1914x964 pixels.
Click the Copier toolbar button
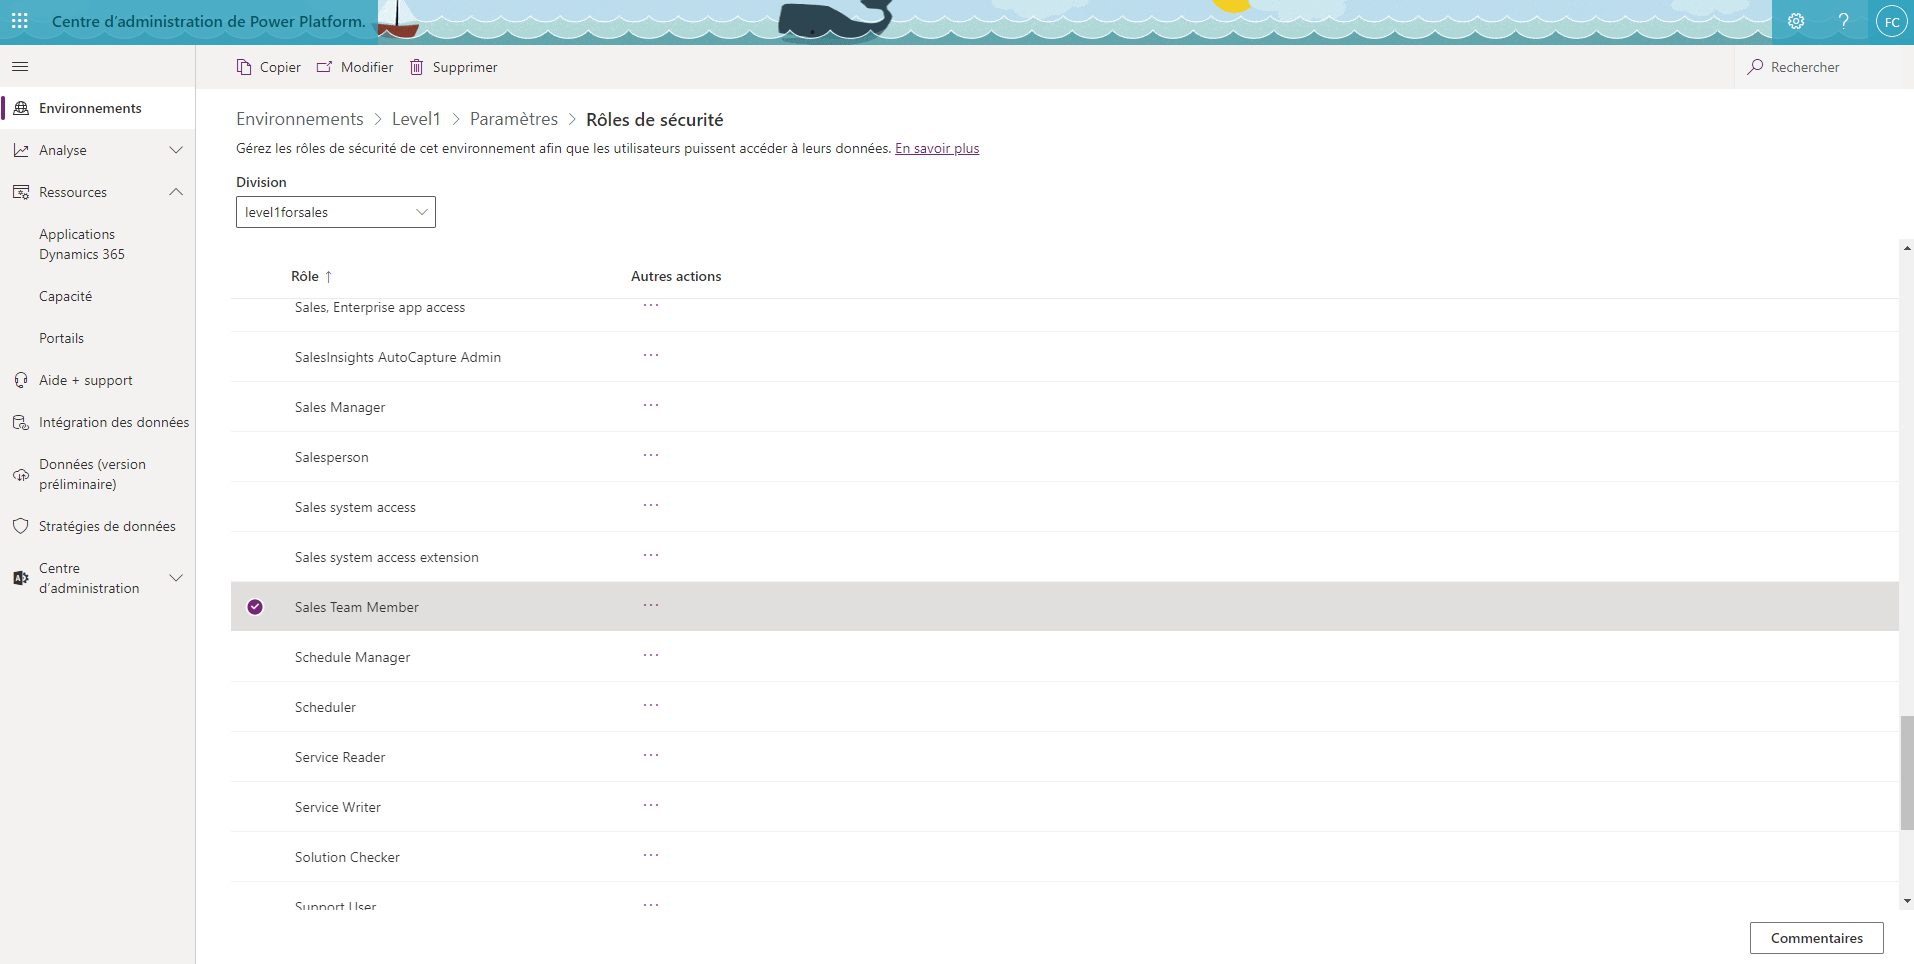(x=268, y=67)
